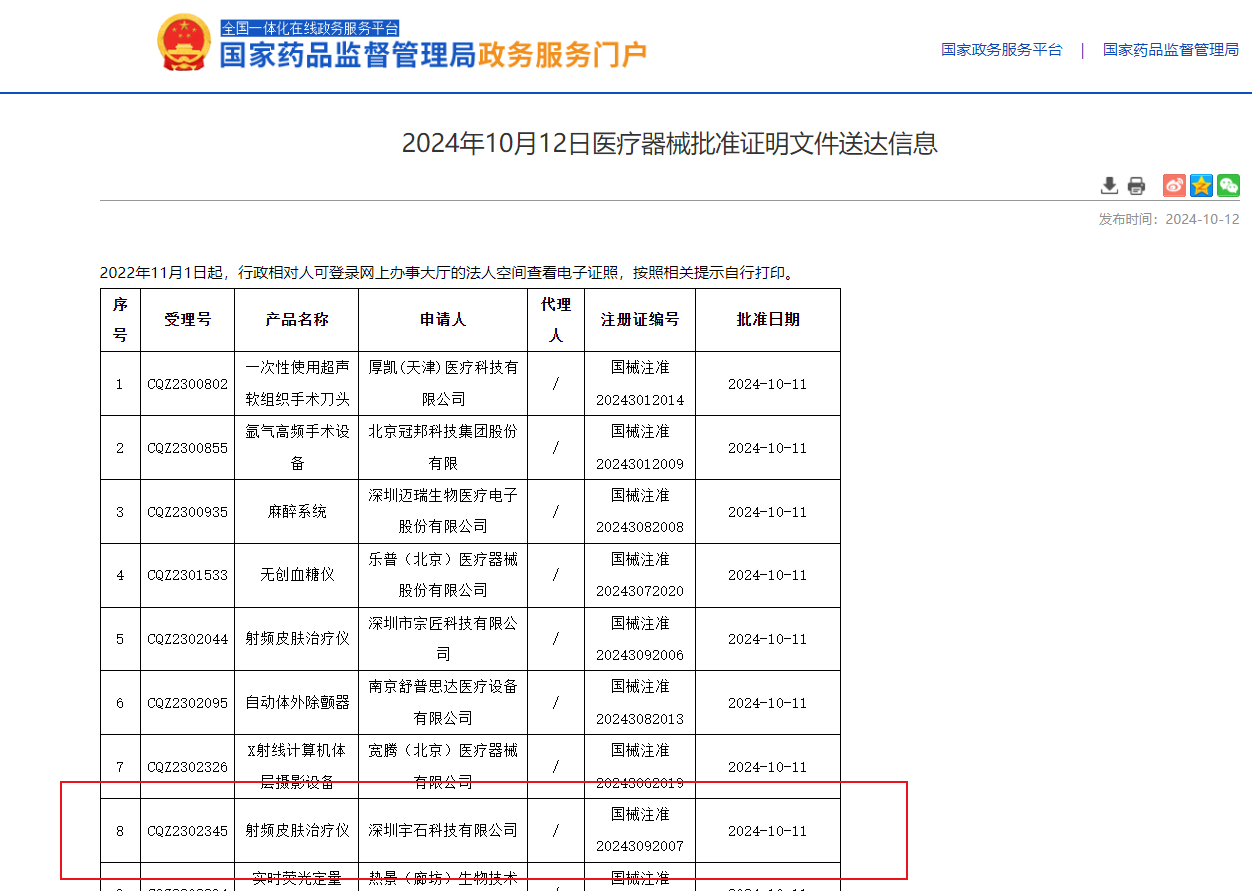Screen dimensions: 1252x891
Task: Click registration number 国械注准20243092007
Action: pyautogui.click(x=641, y=830)
